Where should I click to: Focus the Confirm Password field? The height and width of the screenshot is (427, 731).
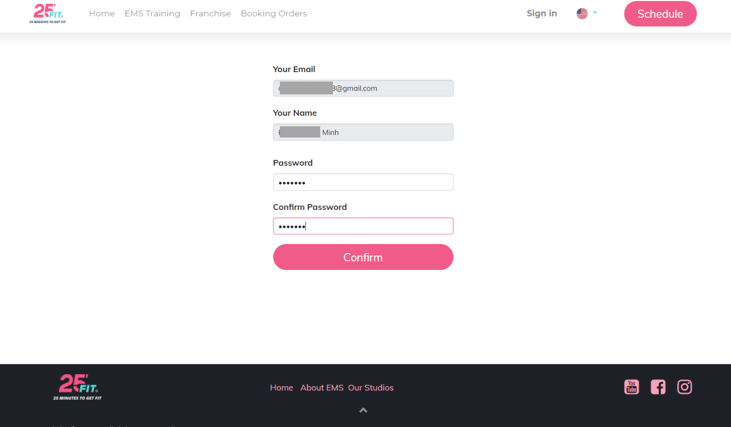point(363,226)
